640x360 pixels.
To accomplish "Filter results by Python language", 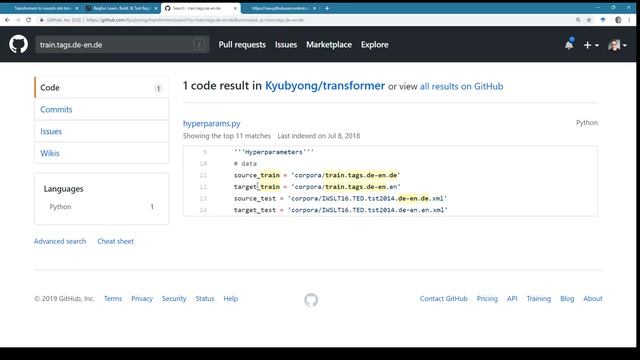I will tap(101, 207).
